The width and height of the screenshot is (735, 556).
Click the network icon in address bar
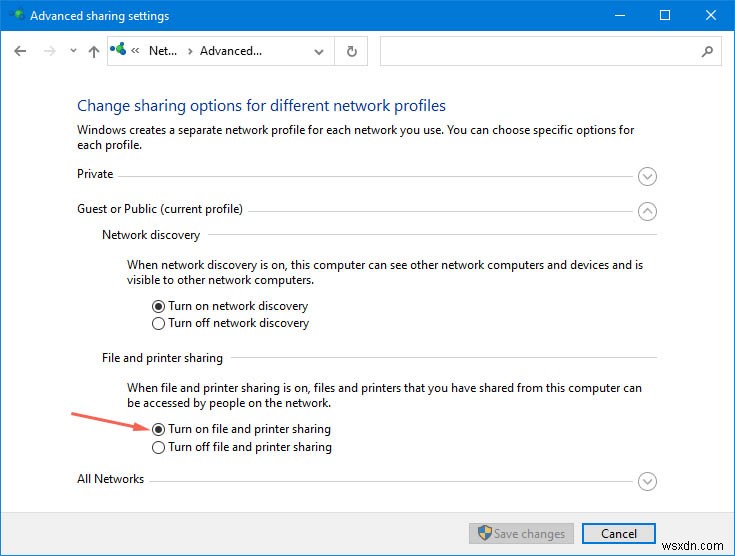(118, 49)
